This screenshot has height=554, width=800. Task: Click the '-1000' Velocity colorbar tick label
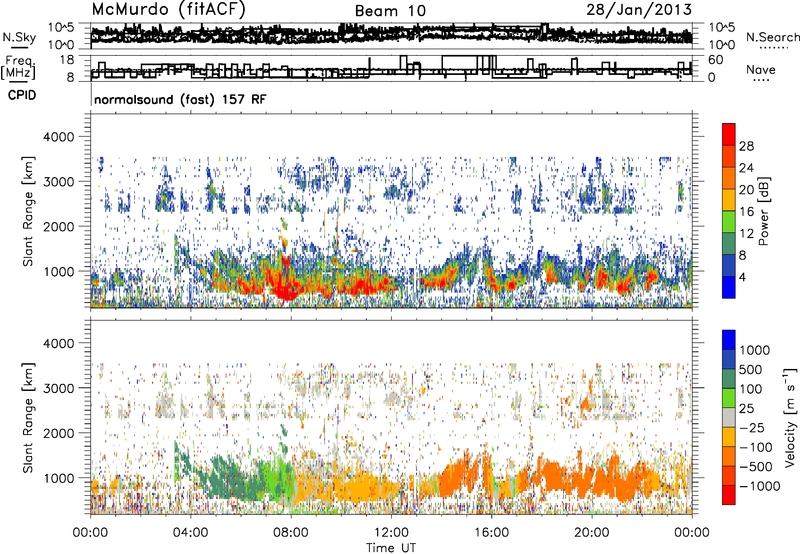[x=759, y=486]
